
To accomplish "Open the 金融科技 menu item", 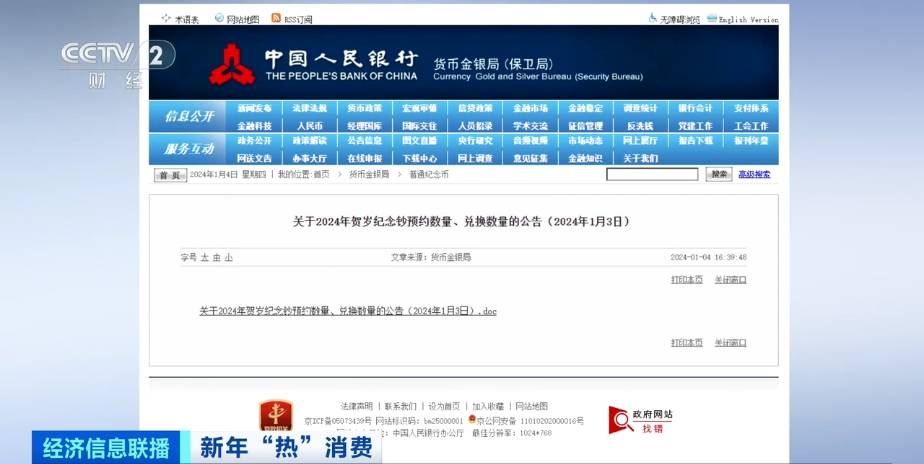I will 255,126.
